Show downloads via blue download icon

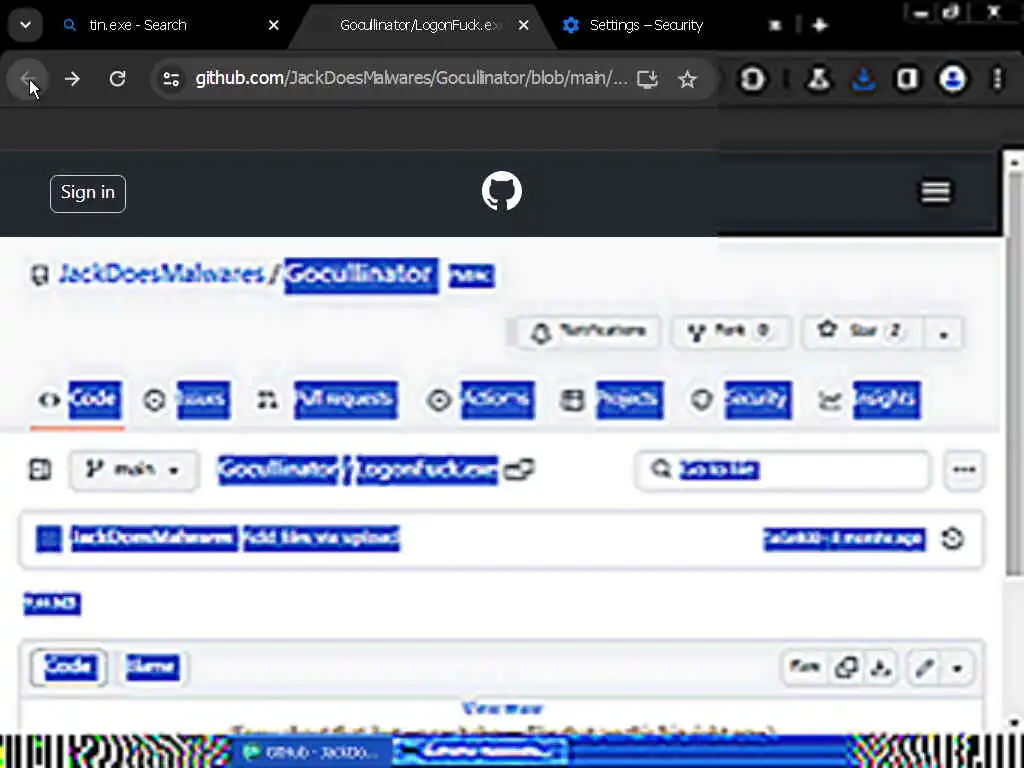coord(863,79)
